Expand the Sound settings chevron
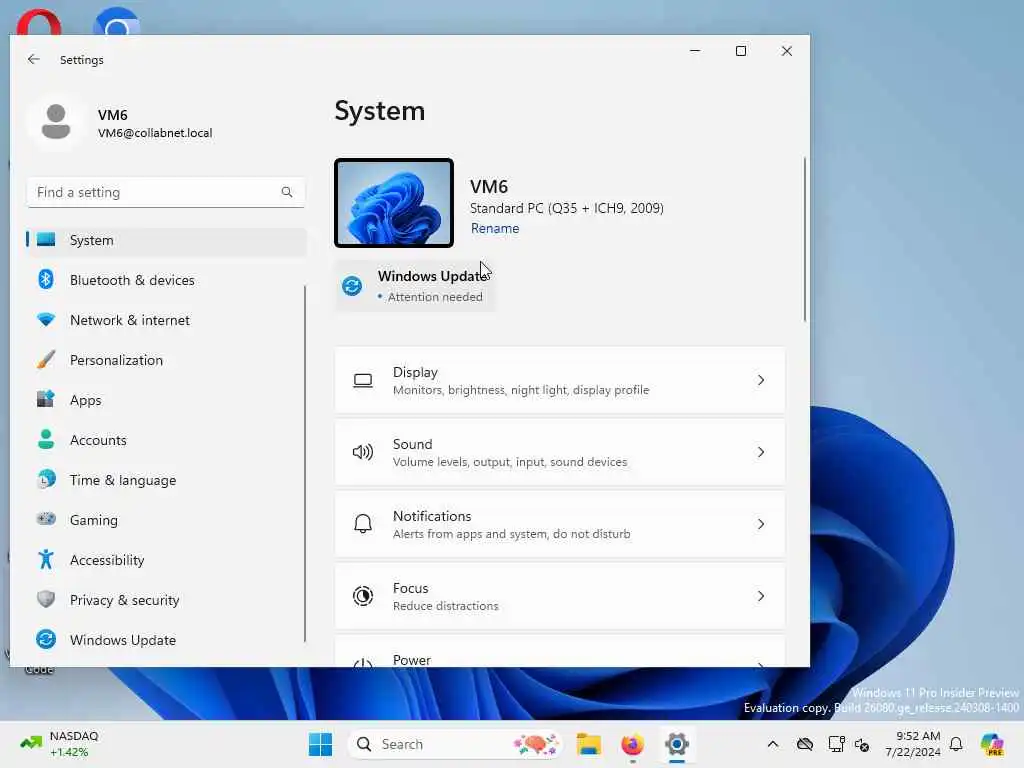The height and width of the screenshot is (768, 1024). (x=761, y=452)
